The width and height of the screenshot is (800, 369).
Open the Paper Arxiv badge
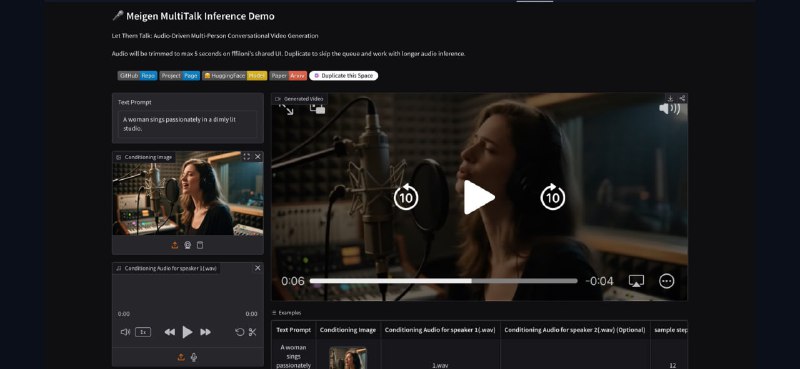point(288,76)
